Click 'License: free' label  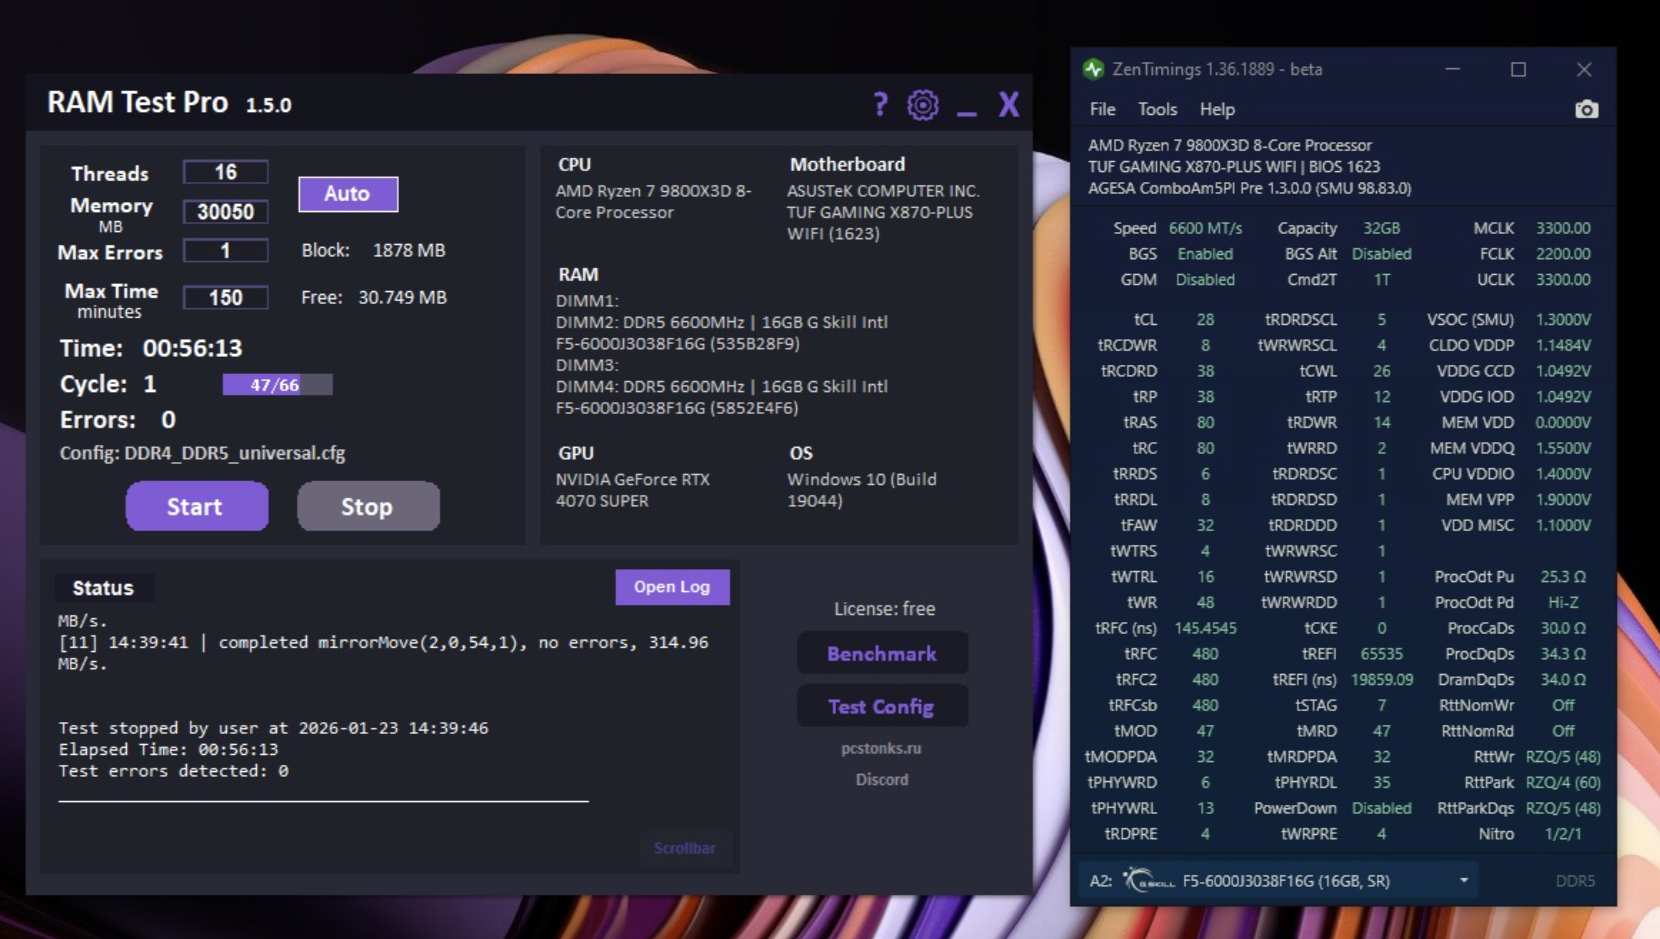pos(884,608)
